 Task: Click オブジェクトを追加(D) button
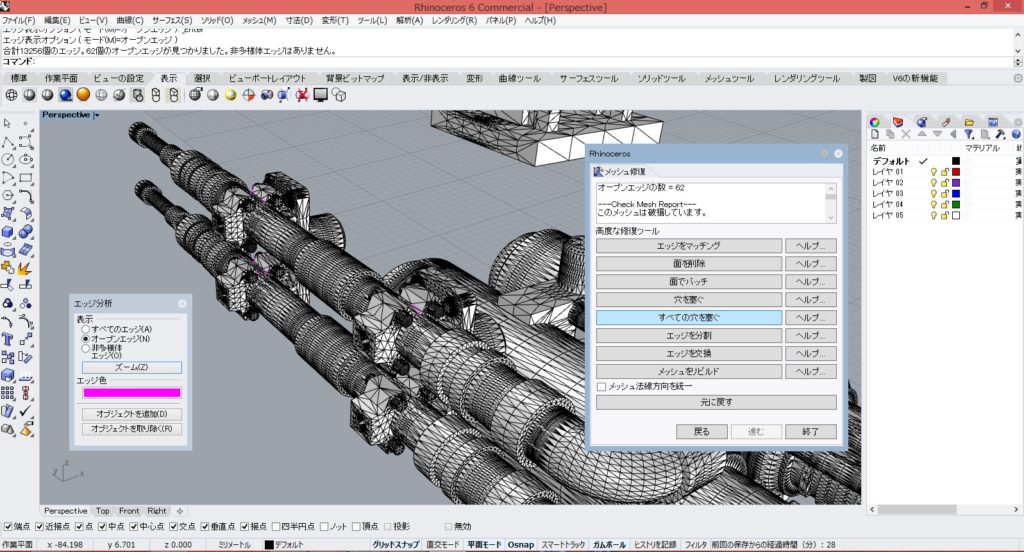point(132,414)
